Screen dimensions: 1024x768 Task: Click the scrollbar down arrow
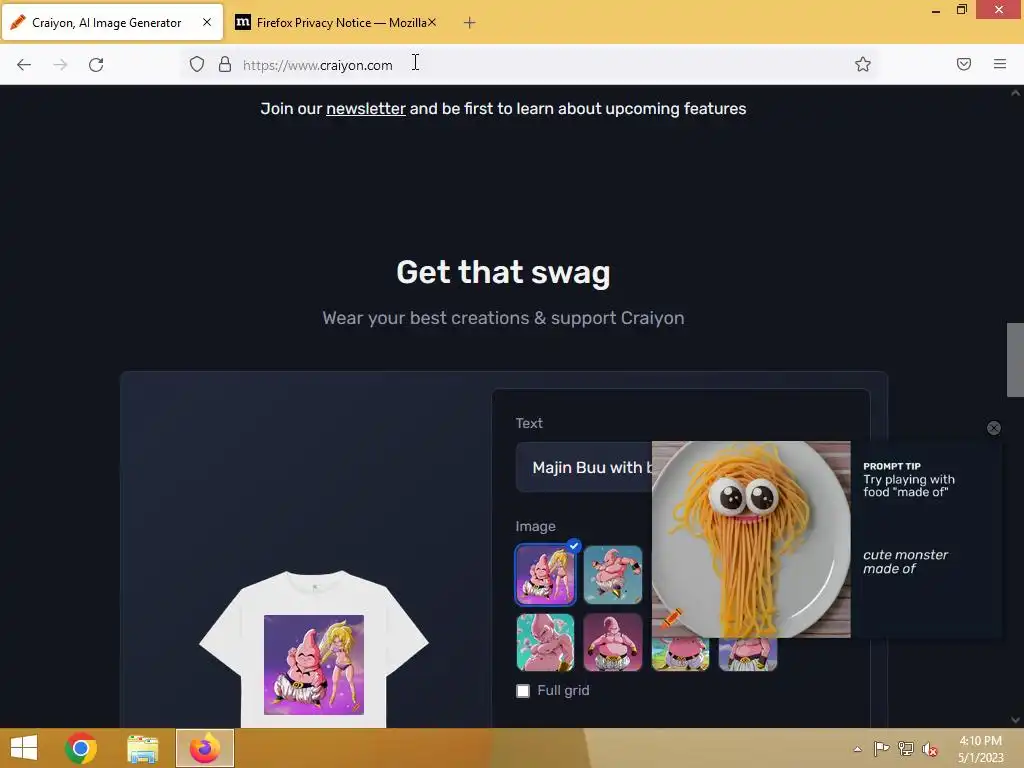coord(1015,720)
